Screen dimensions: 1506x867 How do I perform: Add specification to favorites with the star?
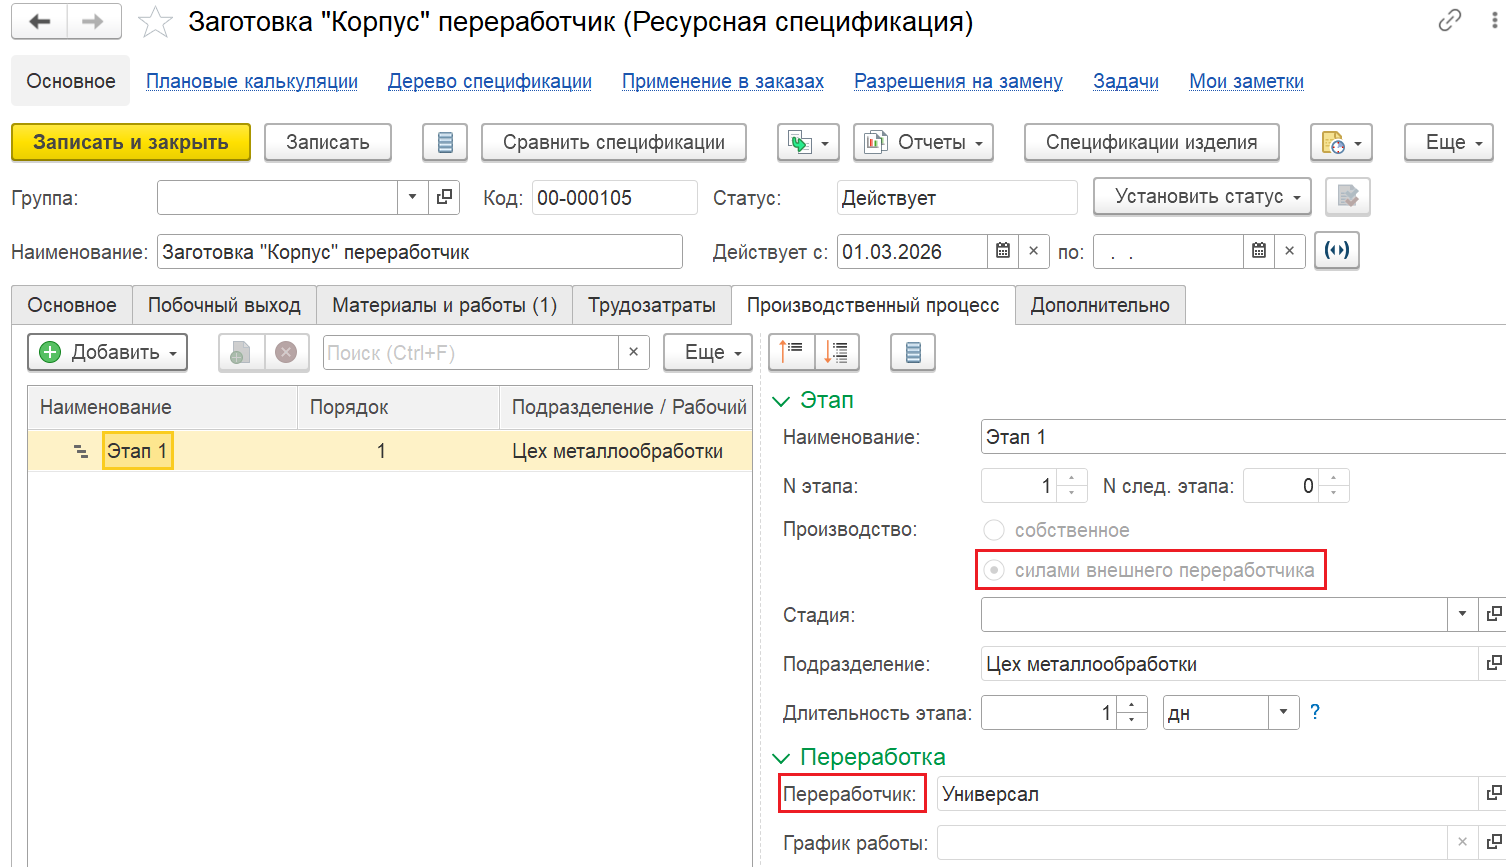pyautogui.click(x=155, y=22)
